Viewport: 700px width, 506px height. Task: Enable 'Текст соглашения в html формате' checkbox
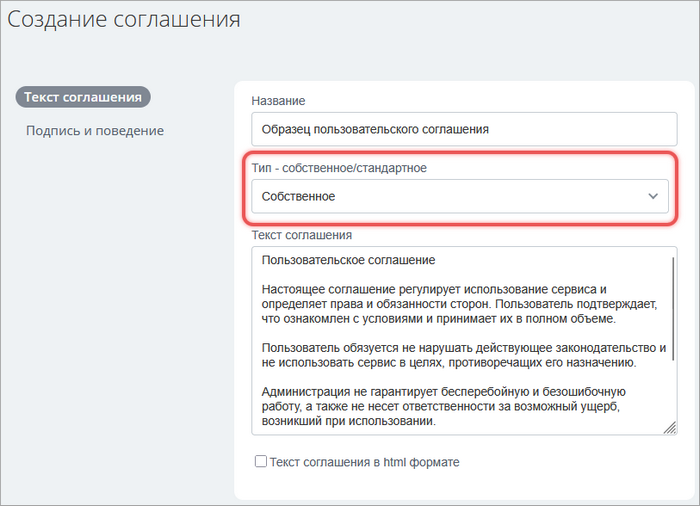tap(261, 462)
